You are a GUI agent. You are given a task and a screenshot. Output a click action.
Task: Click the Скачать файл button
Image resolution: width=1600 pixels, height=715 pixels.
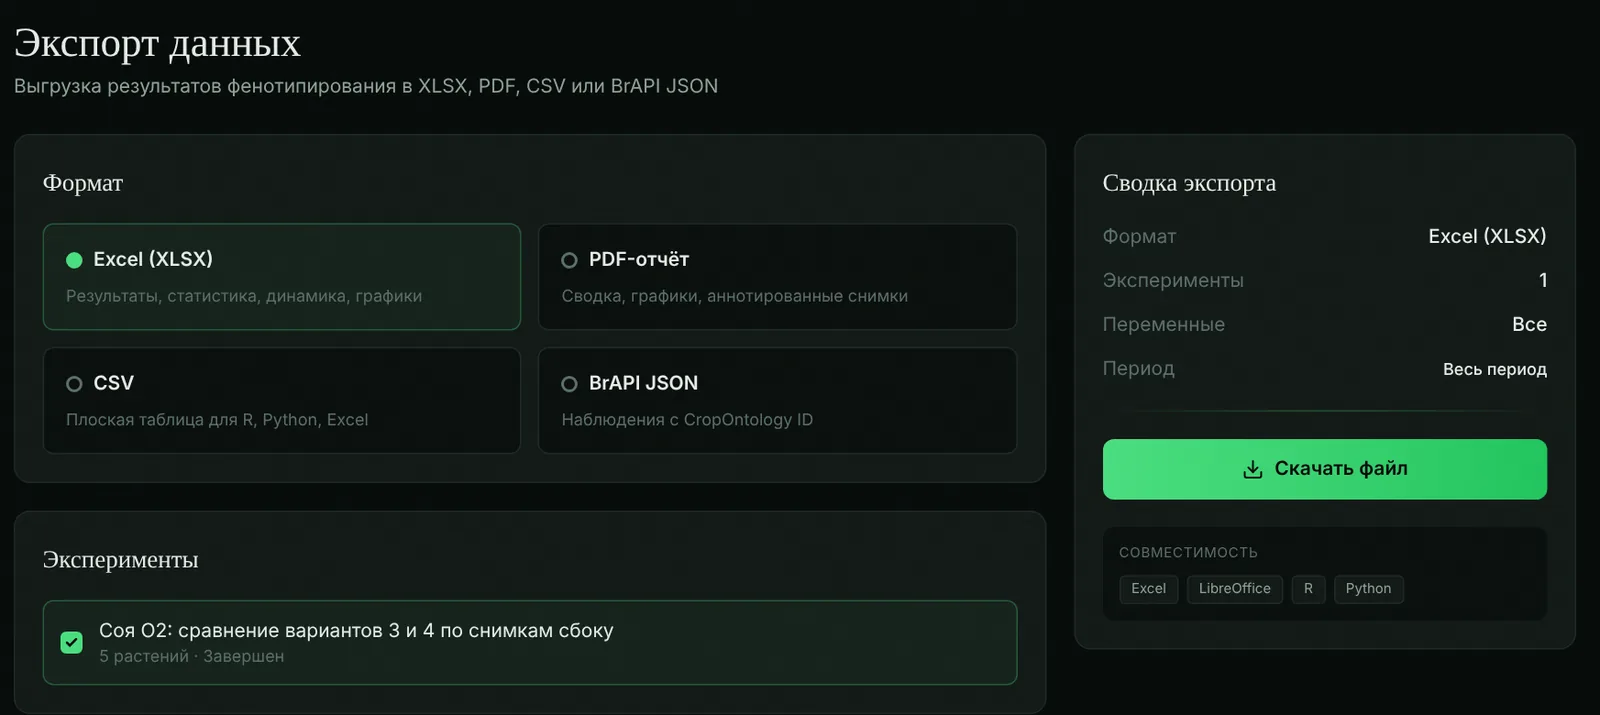tap(1324, 469)
